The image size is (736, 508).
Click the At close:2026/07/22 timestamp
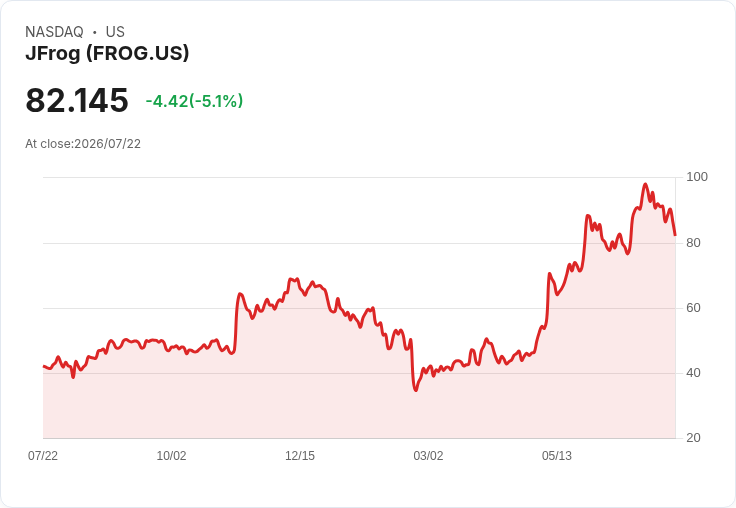pos(83,144)
